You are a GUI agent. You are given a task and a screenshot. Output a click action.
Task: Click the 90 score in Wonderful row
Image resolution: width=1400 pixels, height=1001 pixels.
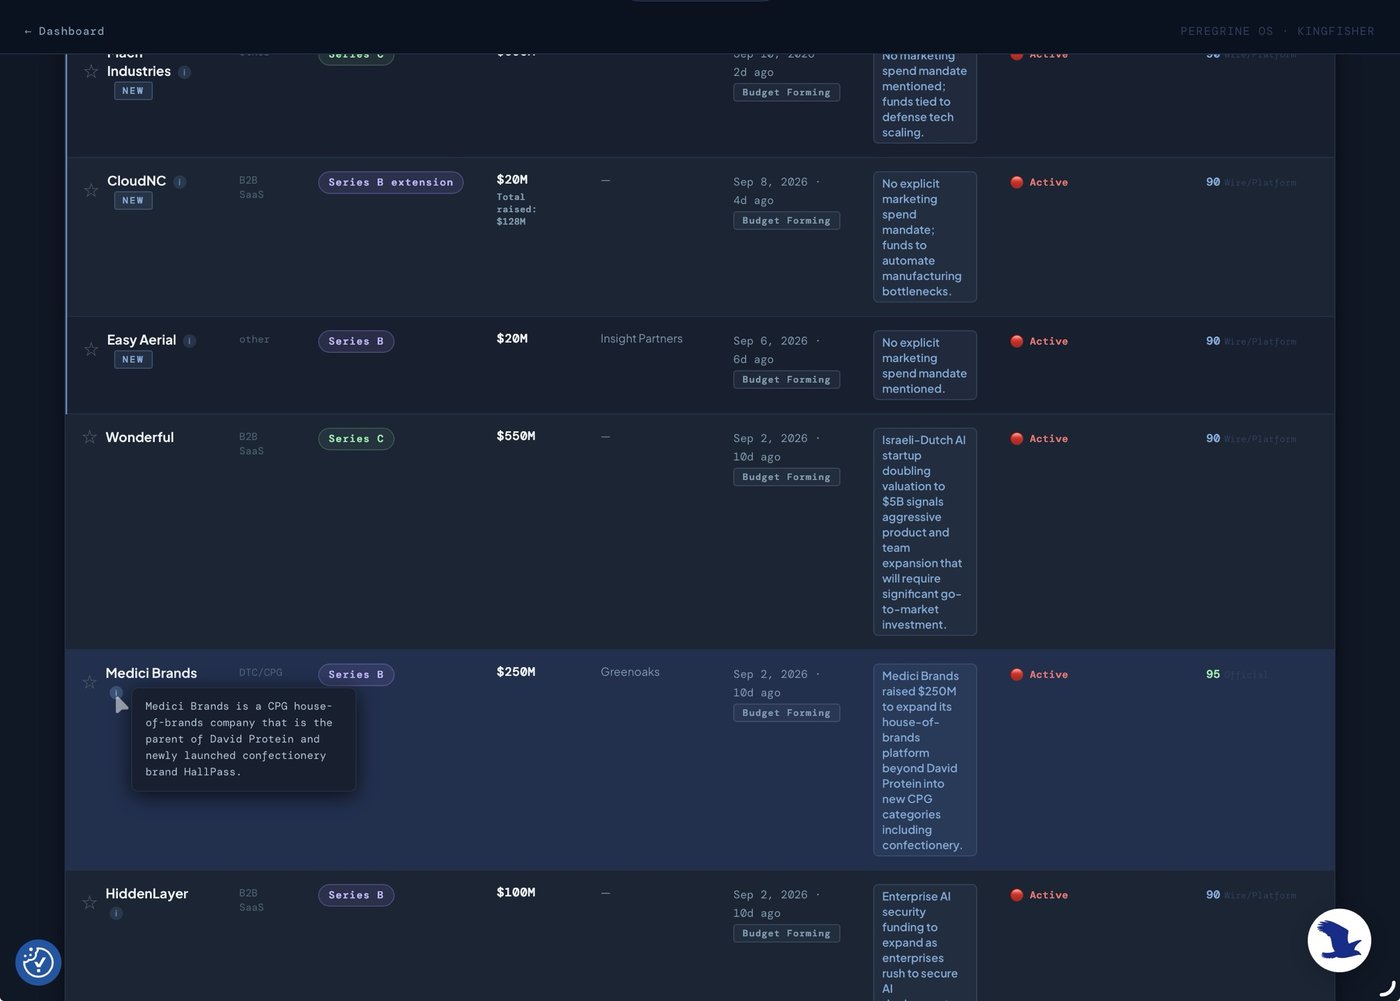(1213, 439)
